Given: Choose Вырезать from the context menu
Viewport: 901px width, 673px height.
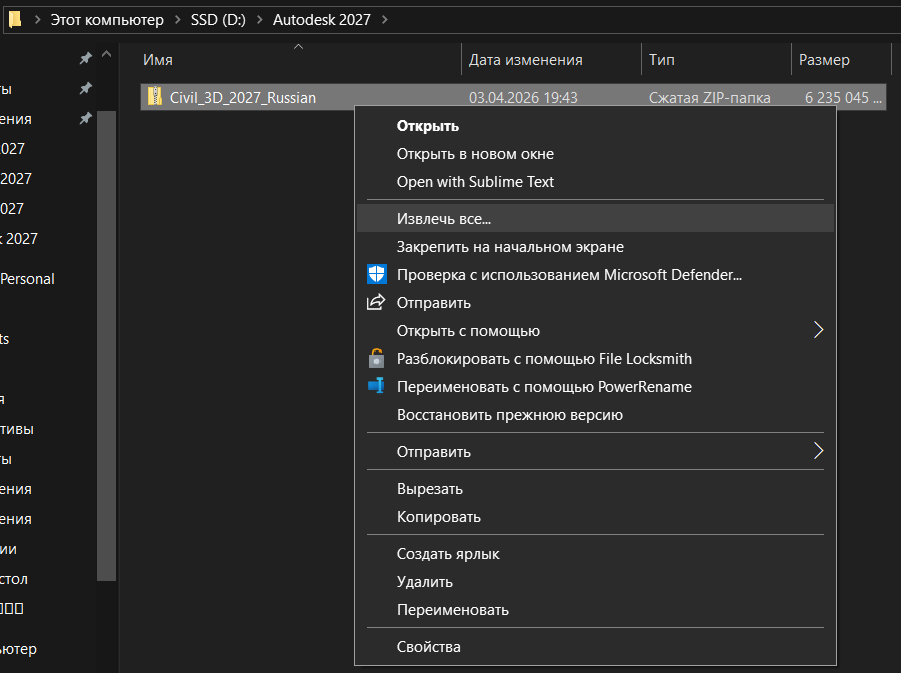Looking at the screenshot, I should click(x=430, y=489).
